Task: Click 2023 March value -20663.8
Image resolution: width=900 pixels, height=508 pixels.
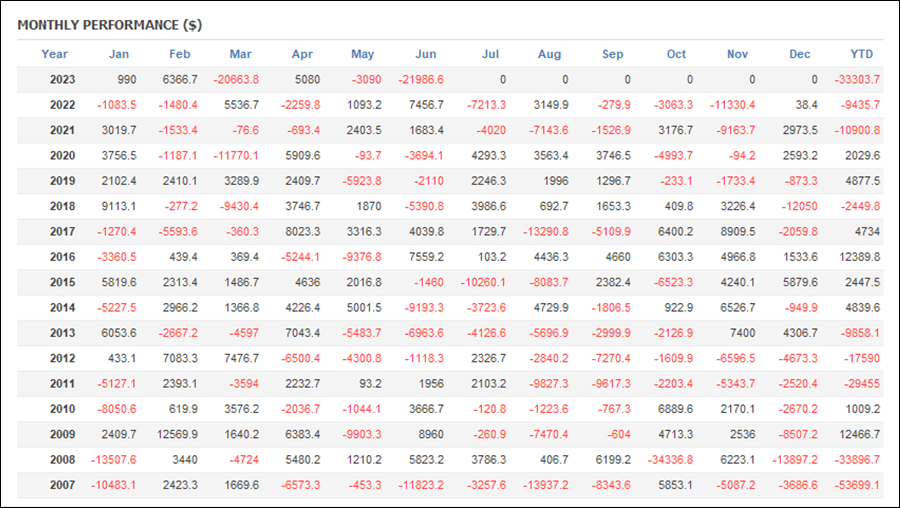Action: [236, 80]
